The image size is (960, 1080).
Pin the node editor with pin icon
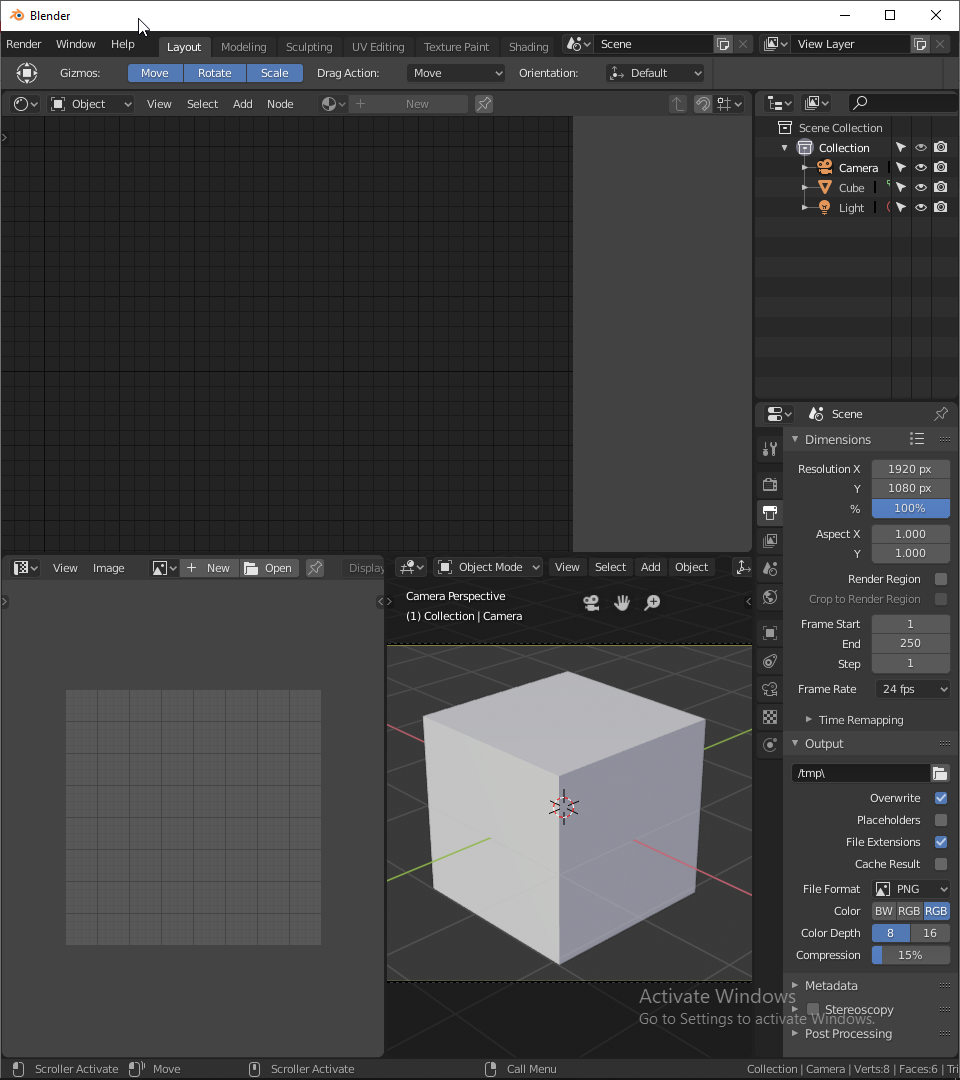(x=484, y=104)
